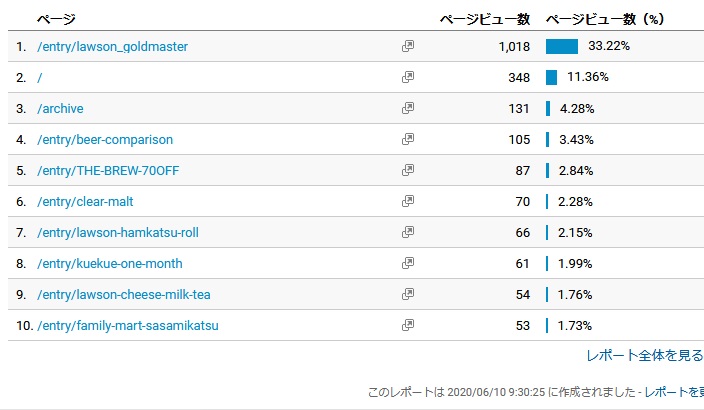Screen dimensions: 704x410
Task: Open external link icon for THE-BREW-70OFF row
Action: click(x=408, y=170)
